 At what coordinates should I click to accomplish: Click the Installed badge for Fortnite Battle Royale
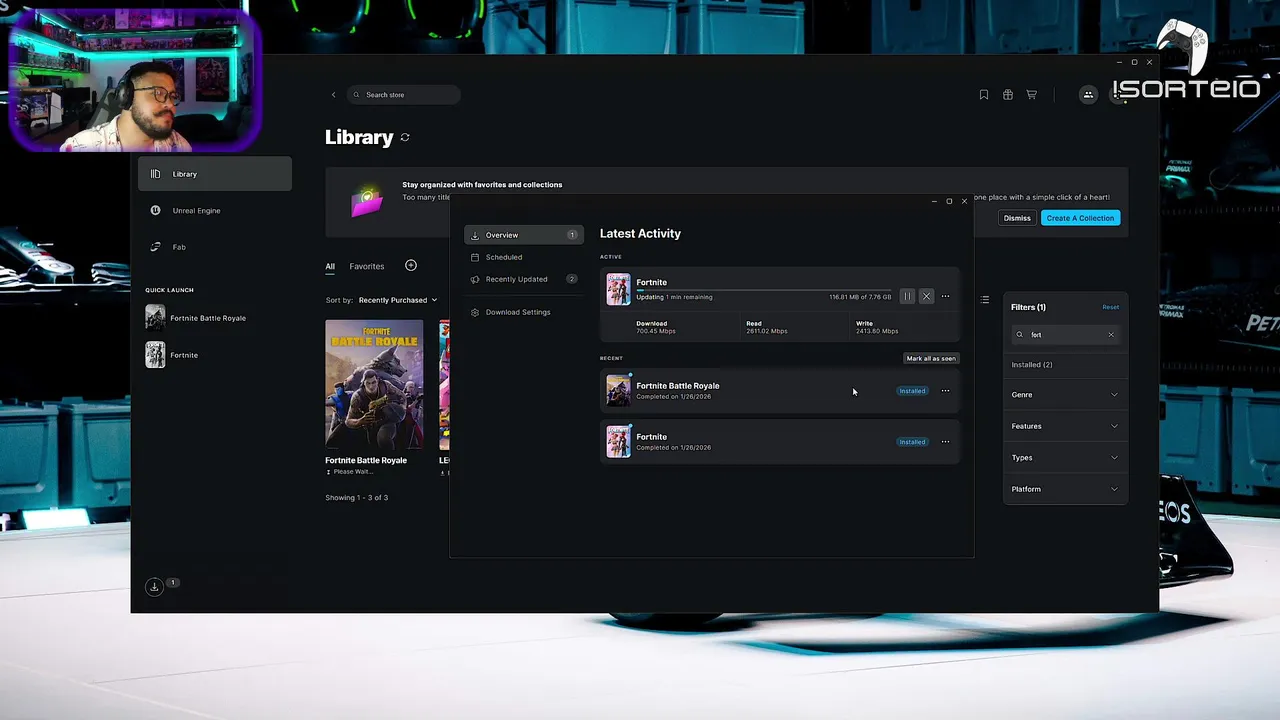click(912, 391)
